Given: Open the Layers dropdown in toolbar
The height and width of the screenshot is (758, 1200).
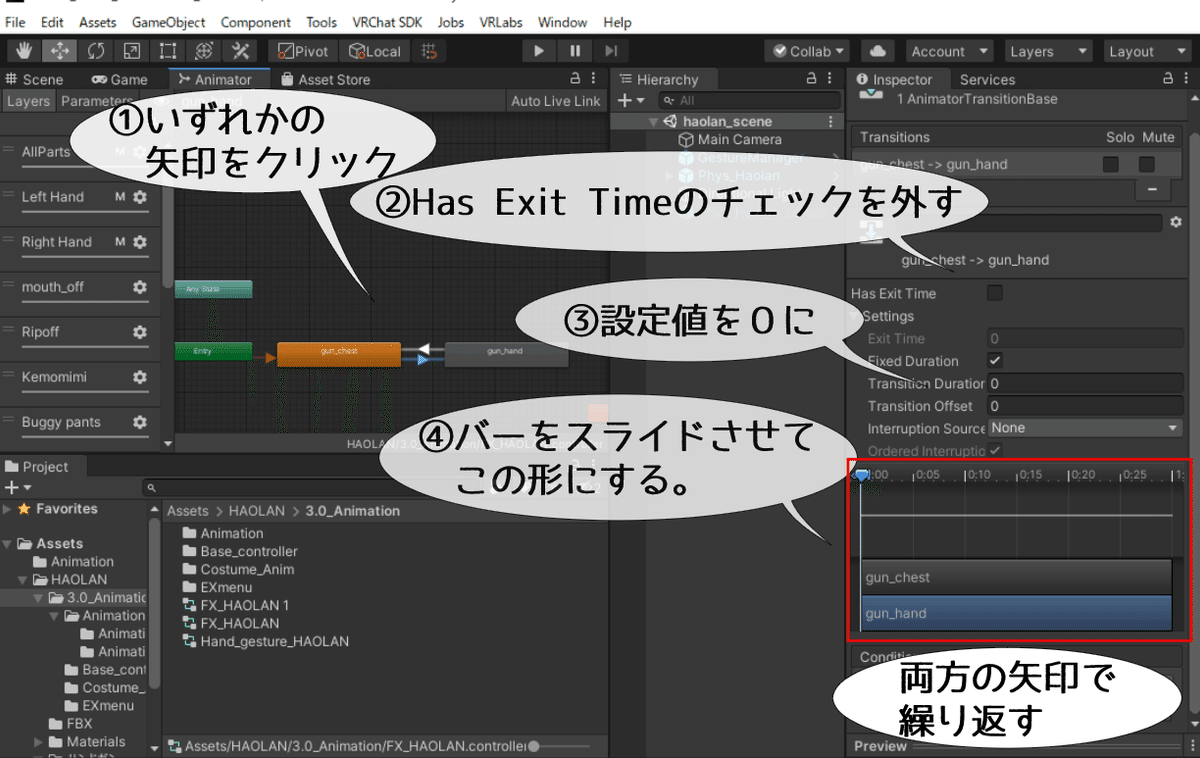Looking at the screenshot, I should 1046,51.
